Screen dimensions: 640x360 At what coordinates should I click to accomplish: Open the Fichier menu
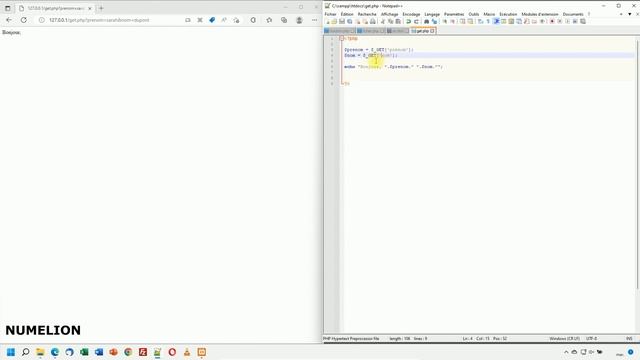click(x=330, y=14)
